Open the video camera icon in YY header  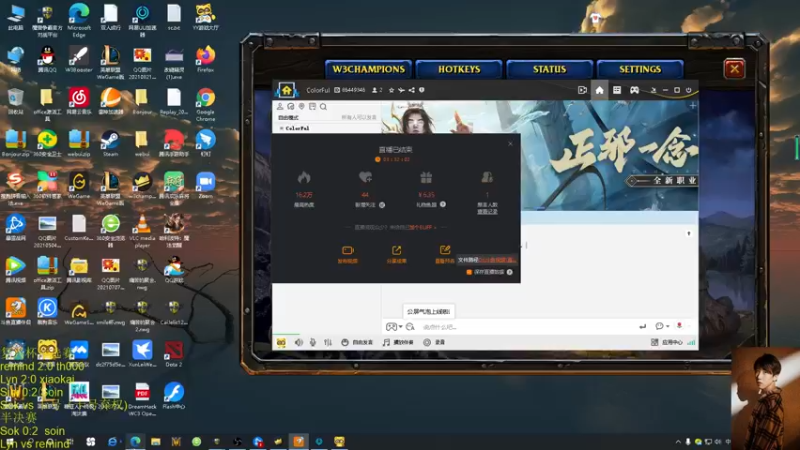pyautogui.click(x=582, y=90)
